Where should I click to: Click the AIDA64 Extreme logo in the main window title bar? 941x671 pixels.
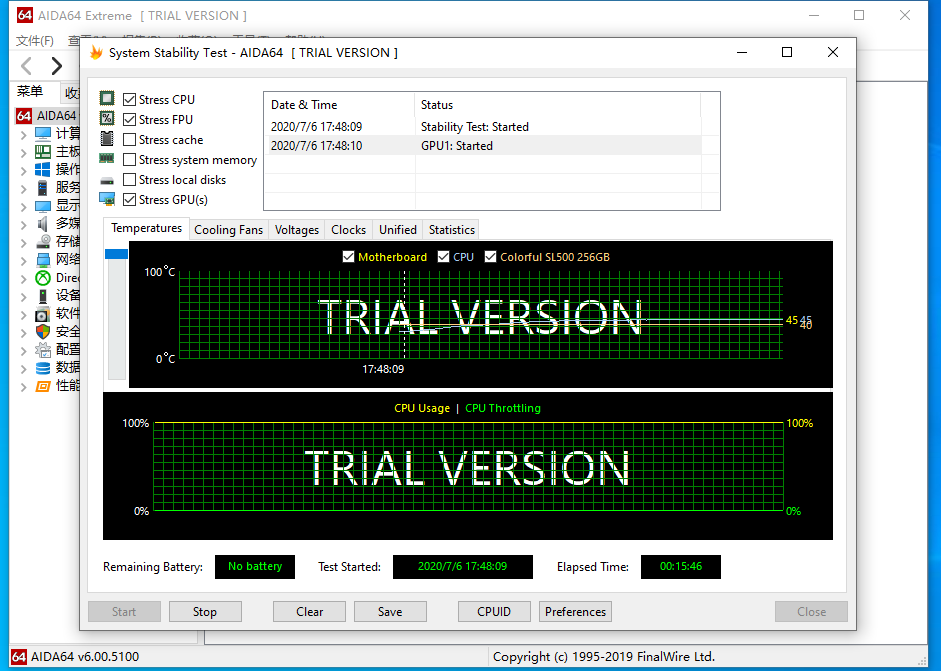click(x=25, y=15)
